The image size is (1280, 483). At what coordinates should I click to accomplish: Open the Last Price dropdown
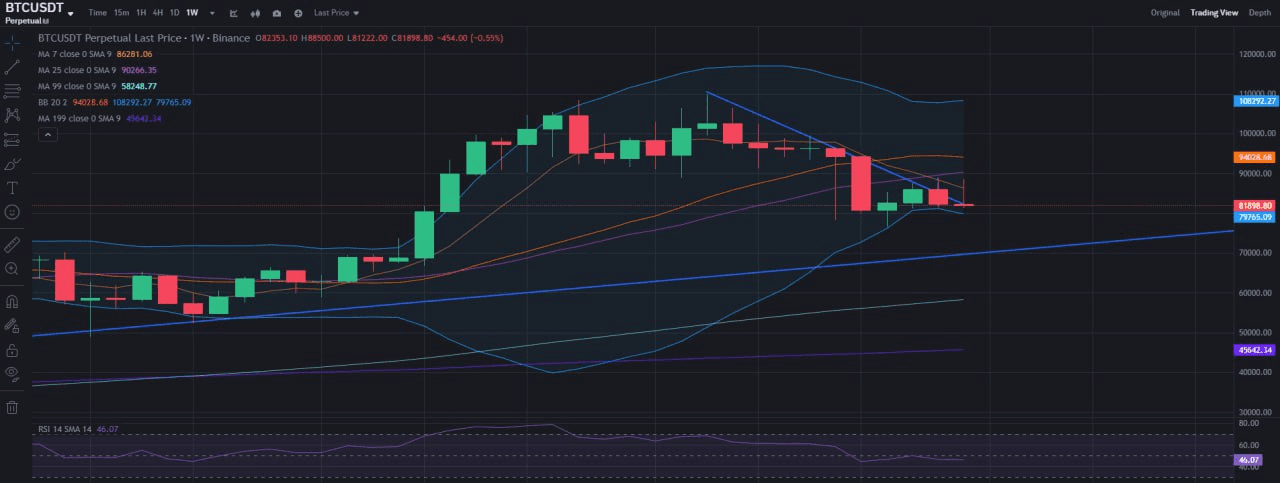tap(336, 13)
